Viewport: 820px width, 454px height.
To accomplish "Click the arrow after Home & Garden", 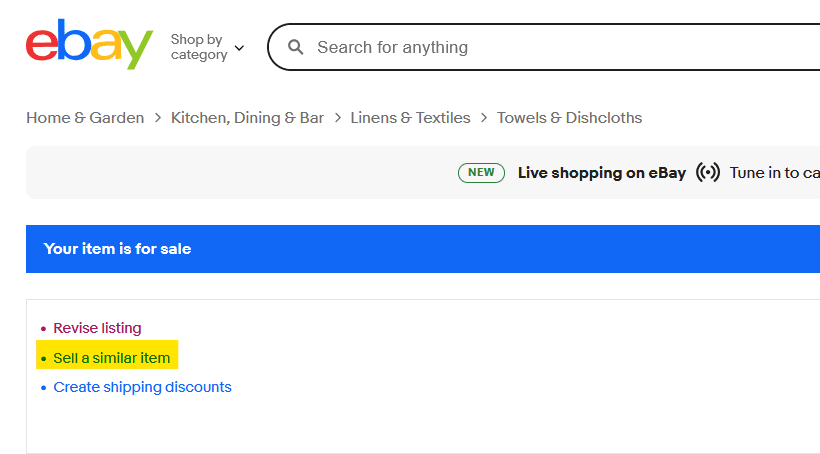I will [x=157, y=118].
